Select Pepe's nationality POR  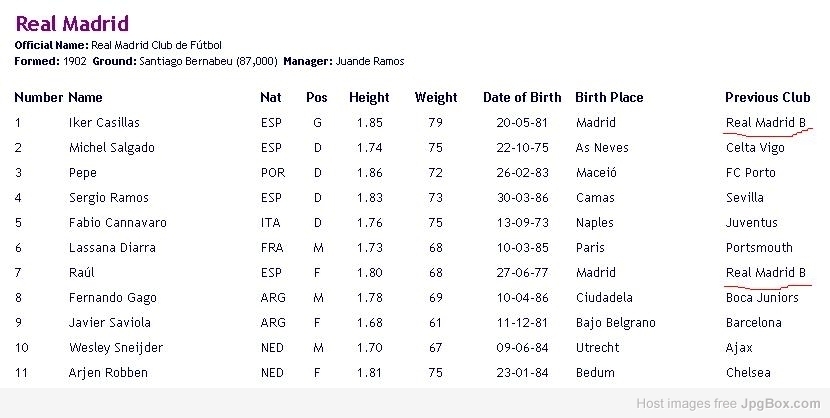click(x=273, y=173)
